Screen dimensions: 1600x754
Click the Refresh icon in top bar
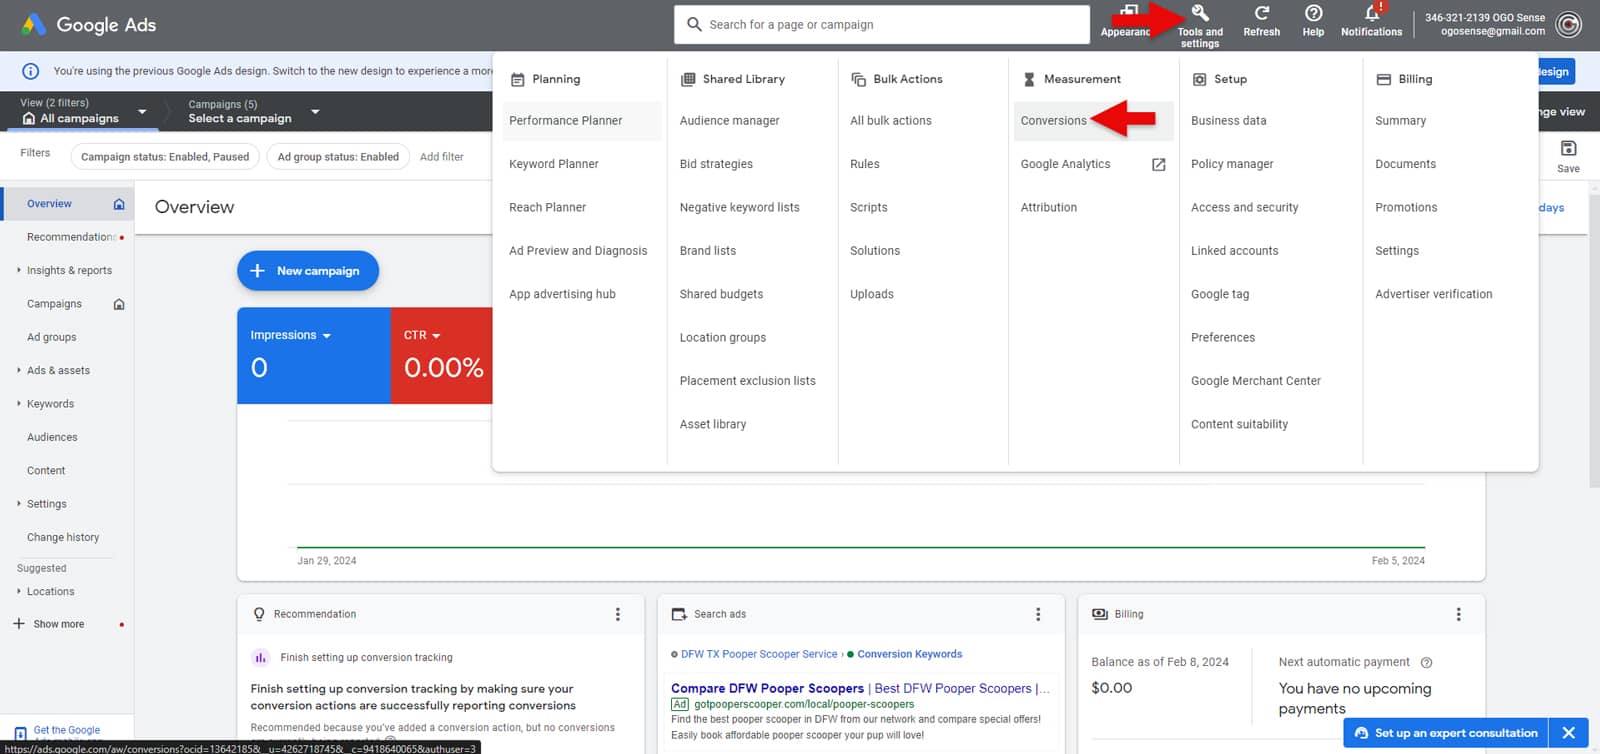[1261, 14]
